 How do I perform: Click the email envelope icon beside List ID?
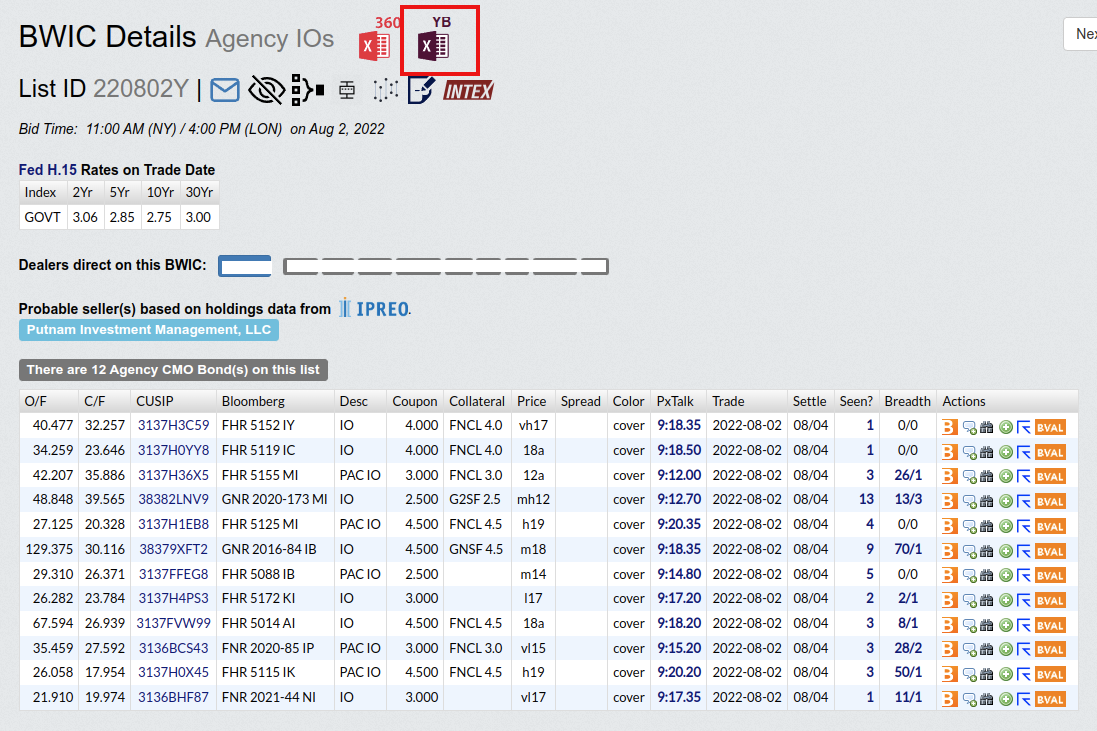point(225,90)
